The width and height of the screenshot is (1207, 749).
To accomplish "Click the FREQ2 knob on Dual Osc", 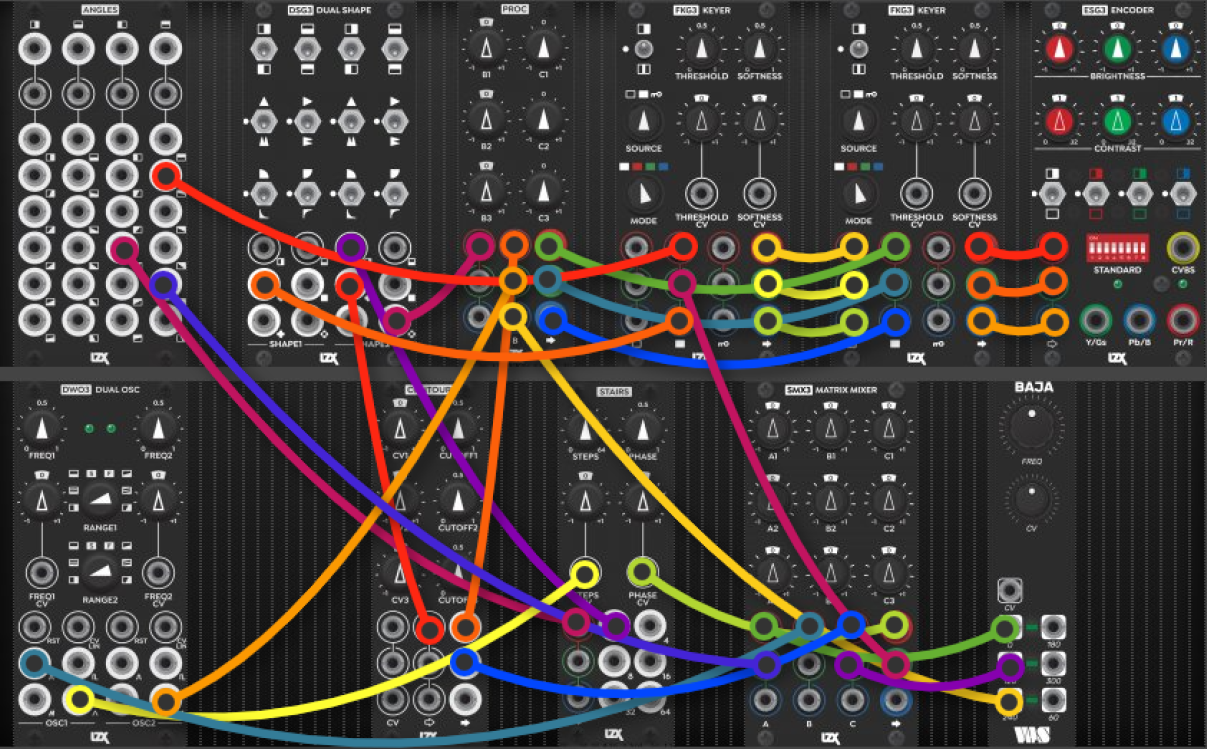I will tap(157, 429).
